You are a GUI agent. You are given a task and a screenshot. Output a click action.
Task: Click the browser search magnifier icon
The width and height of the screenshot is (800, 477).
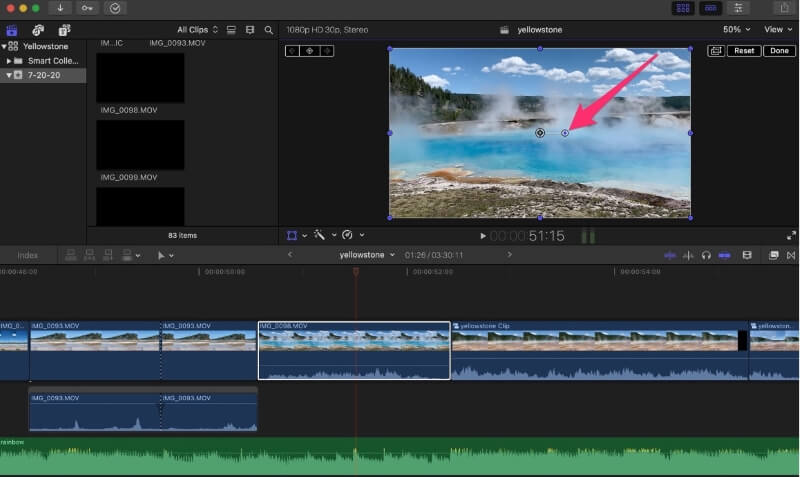[x=268, y=30]
